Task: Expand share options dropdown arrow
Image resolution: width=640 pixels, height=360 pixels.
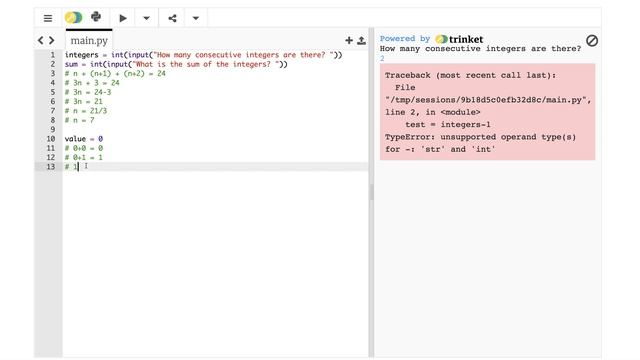Action: pyautogui.click(x=196, y=18)
